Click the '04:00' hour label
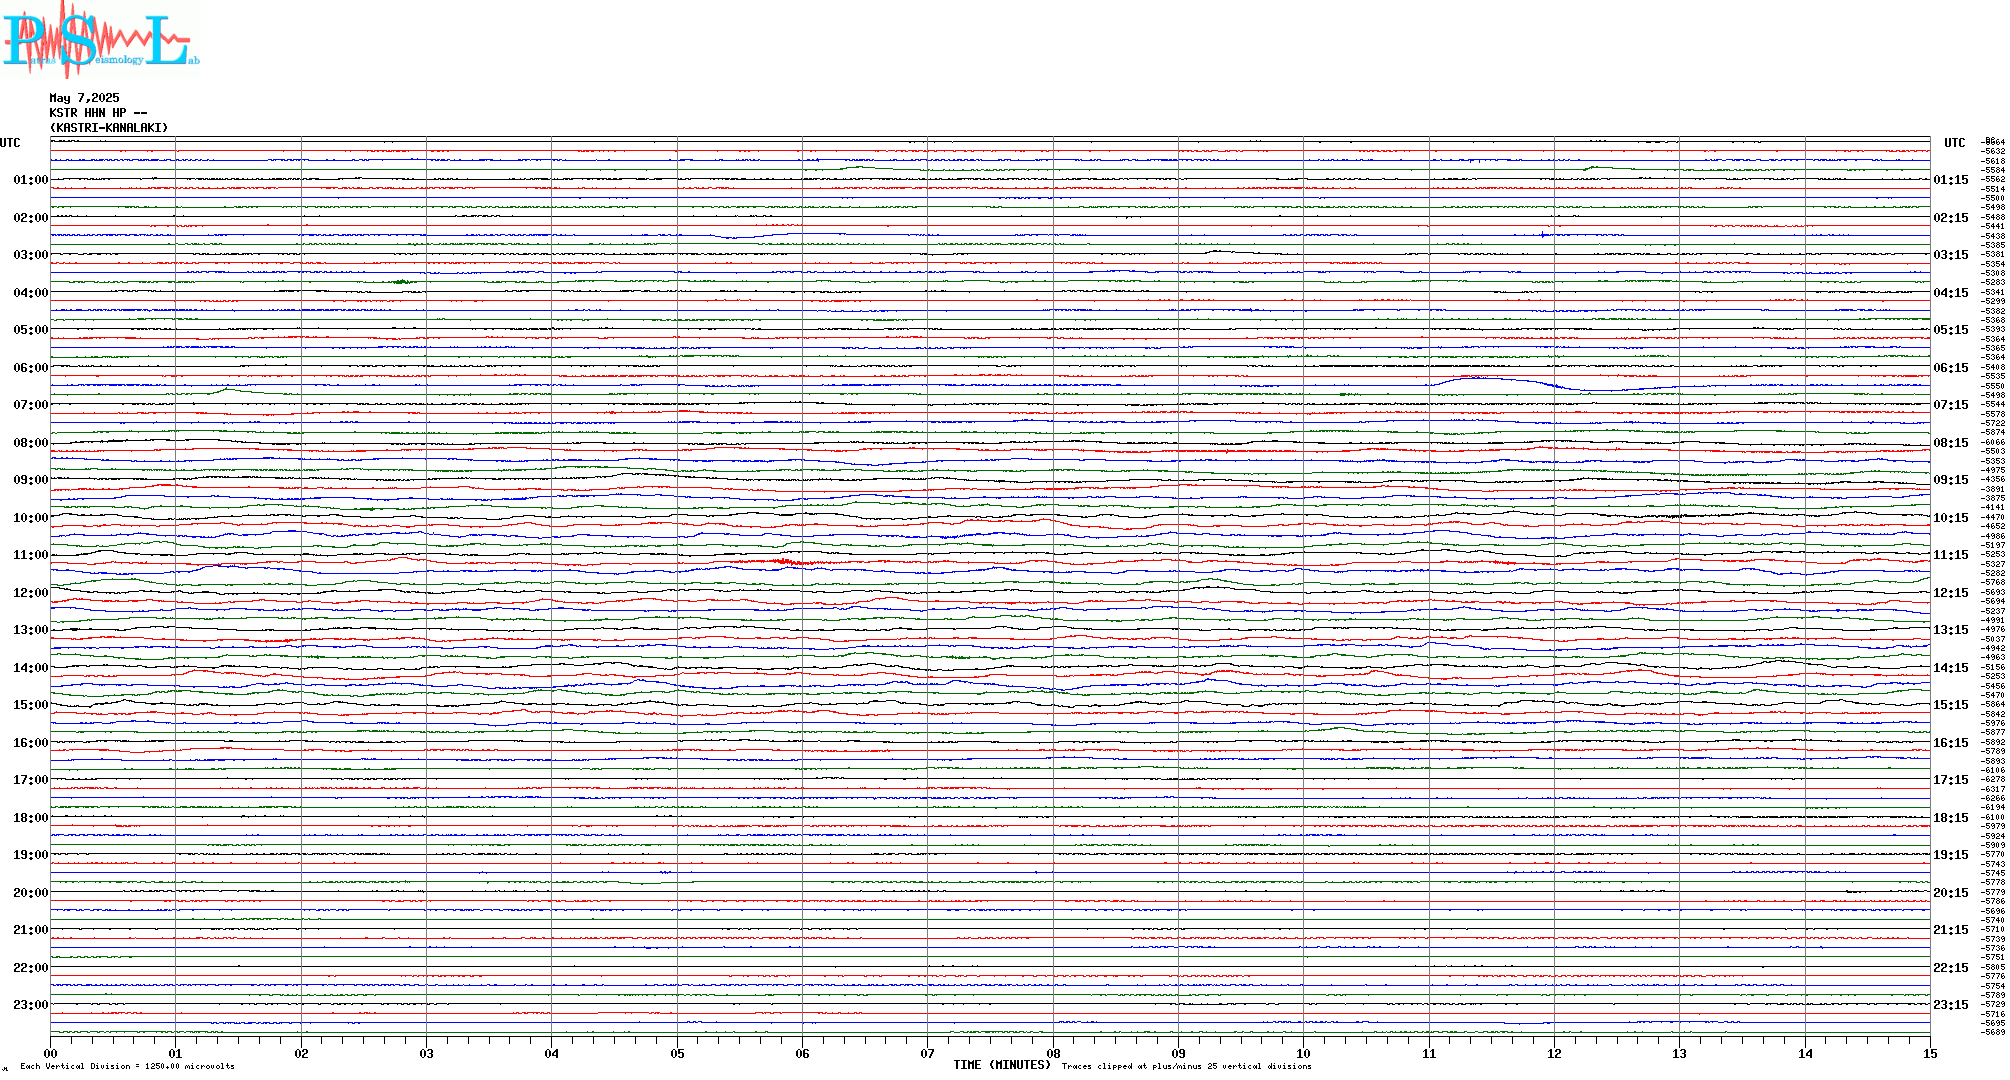Viewport: 2010px width, 1080px height. coord(31,293)
